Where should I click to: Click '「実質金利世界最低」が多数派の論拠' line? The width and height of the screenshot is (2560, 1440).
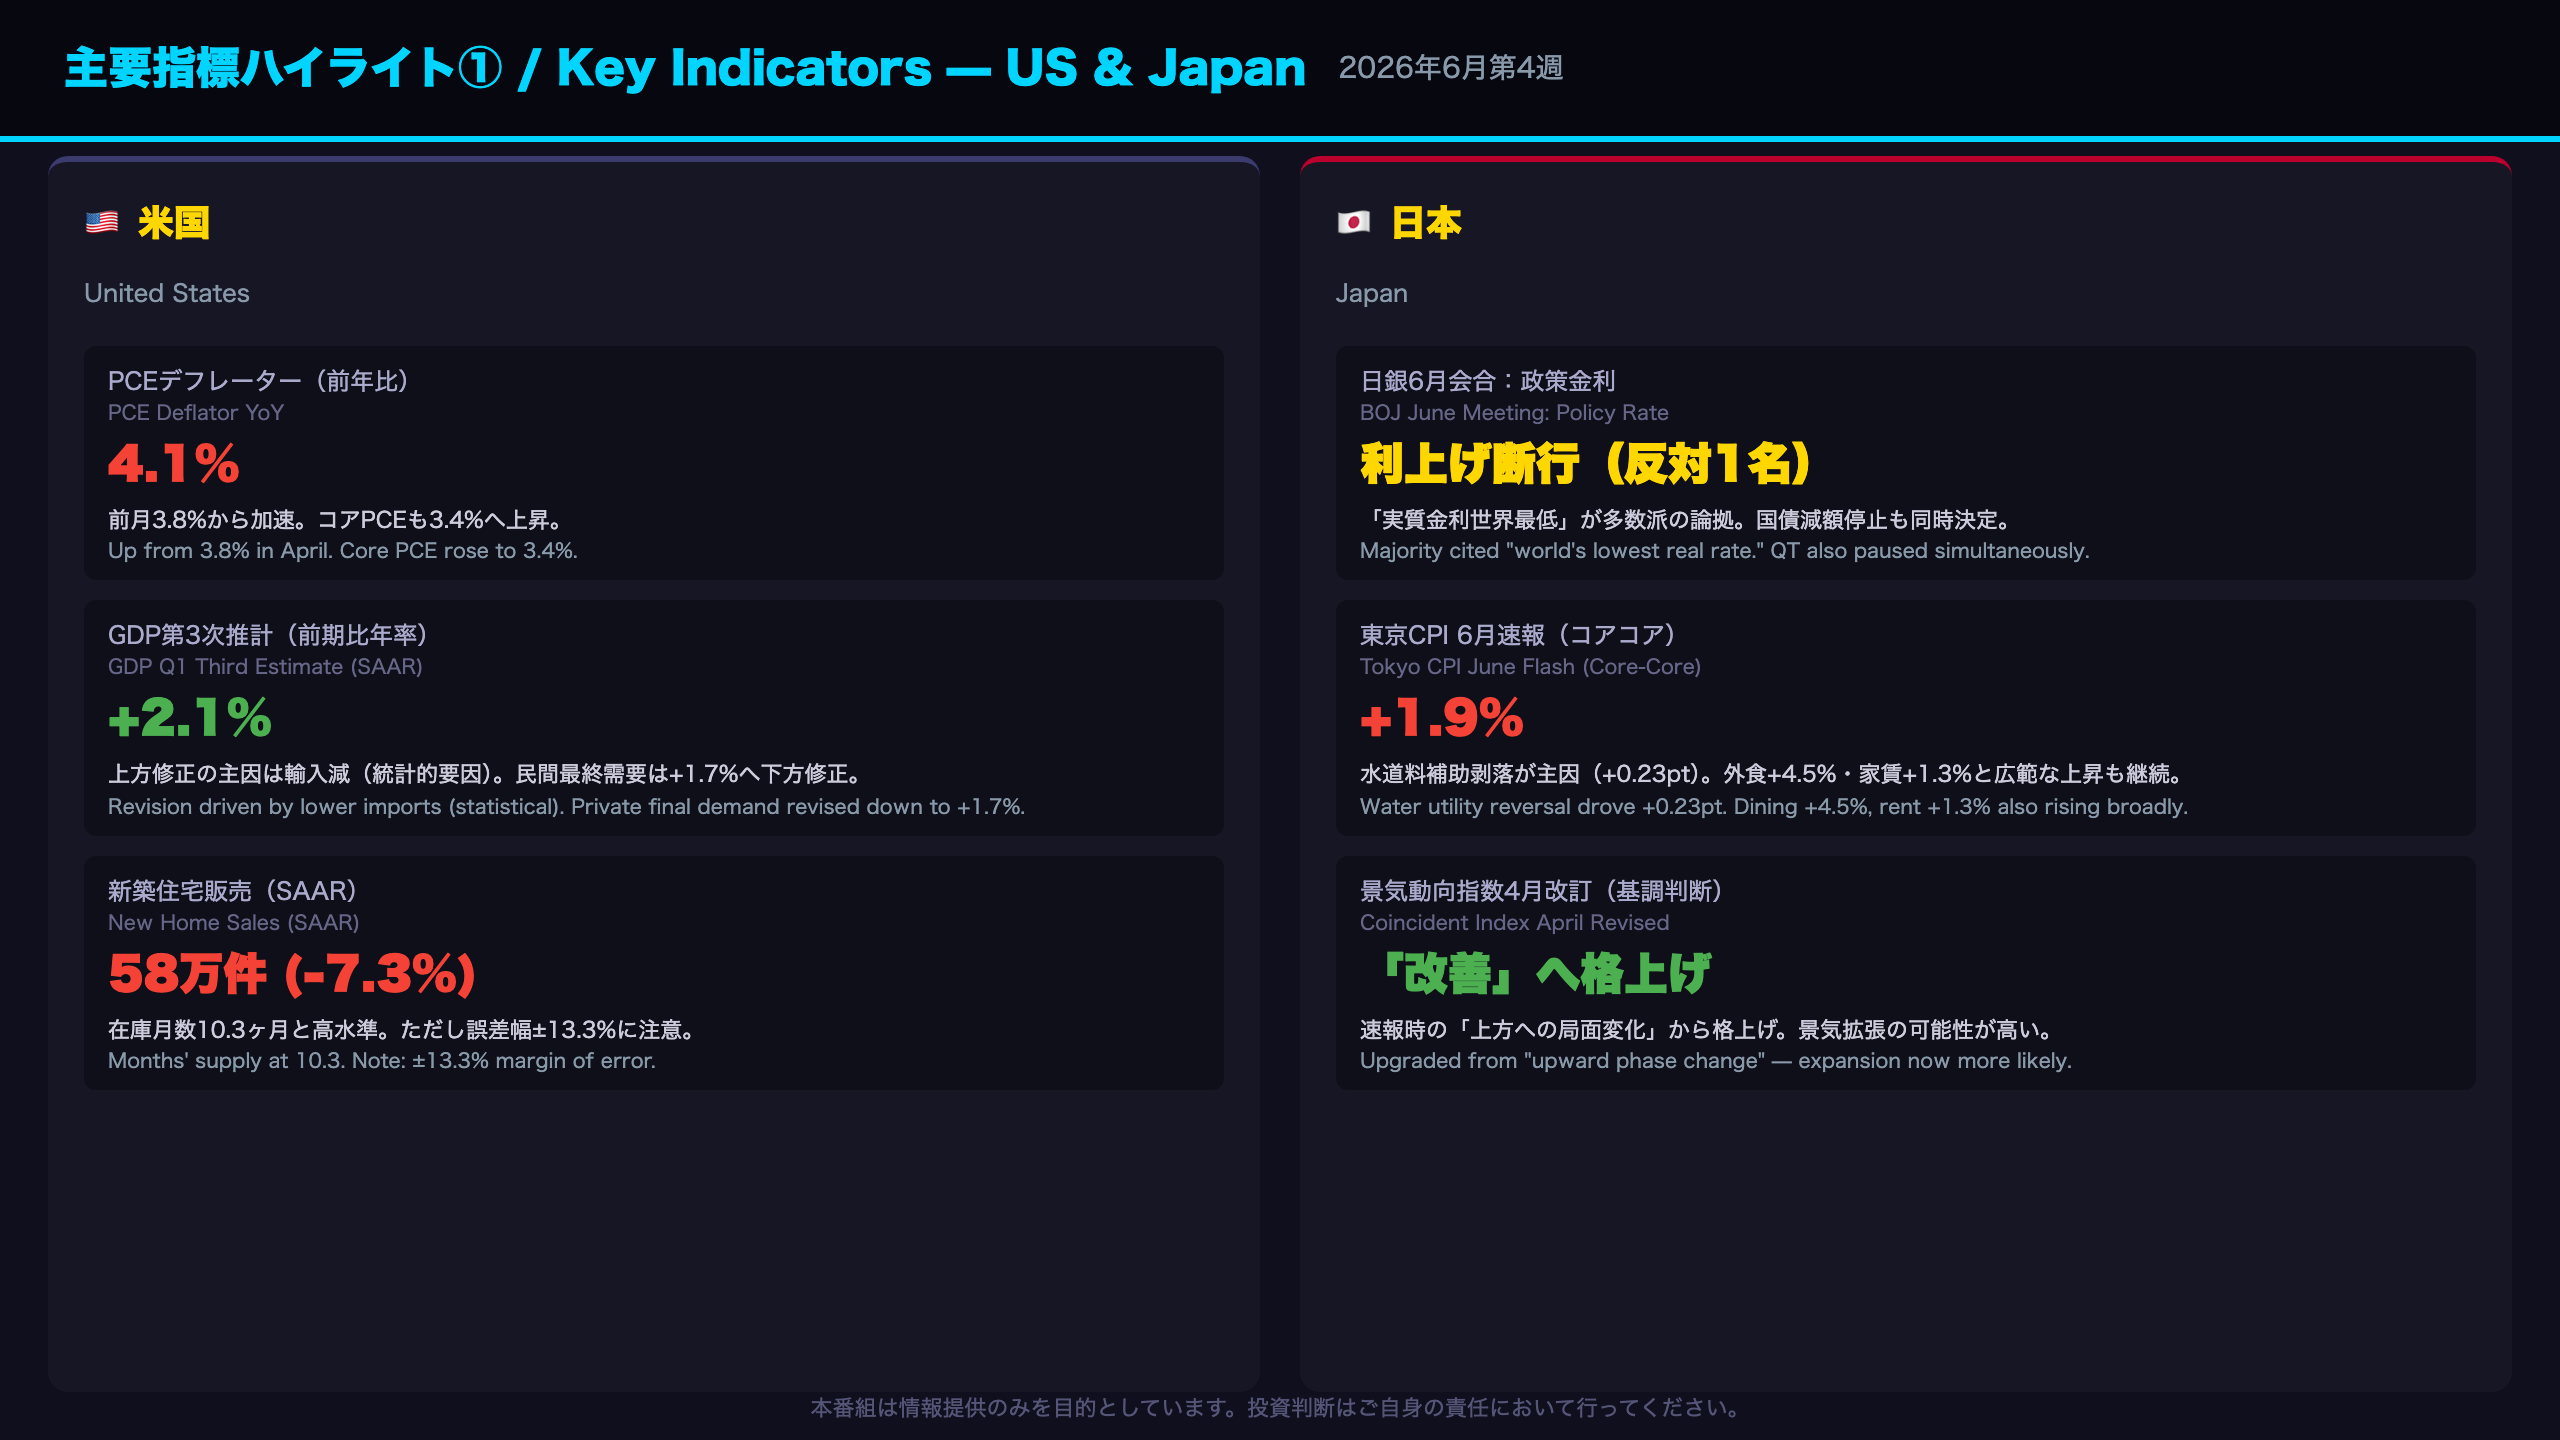[x=1686, y=520]
